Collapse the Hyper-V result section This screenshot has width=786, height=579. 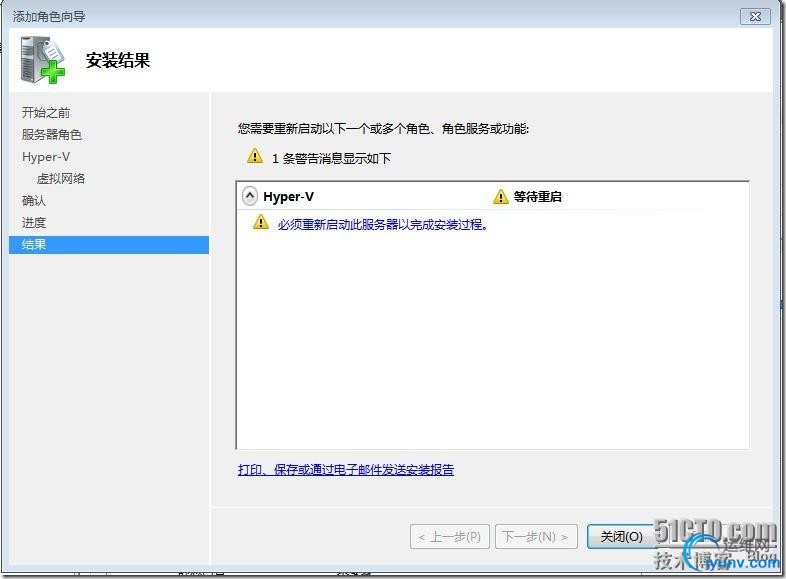coord(250,196)
